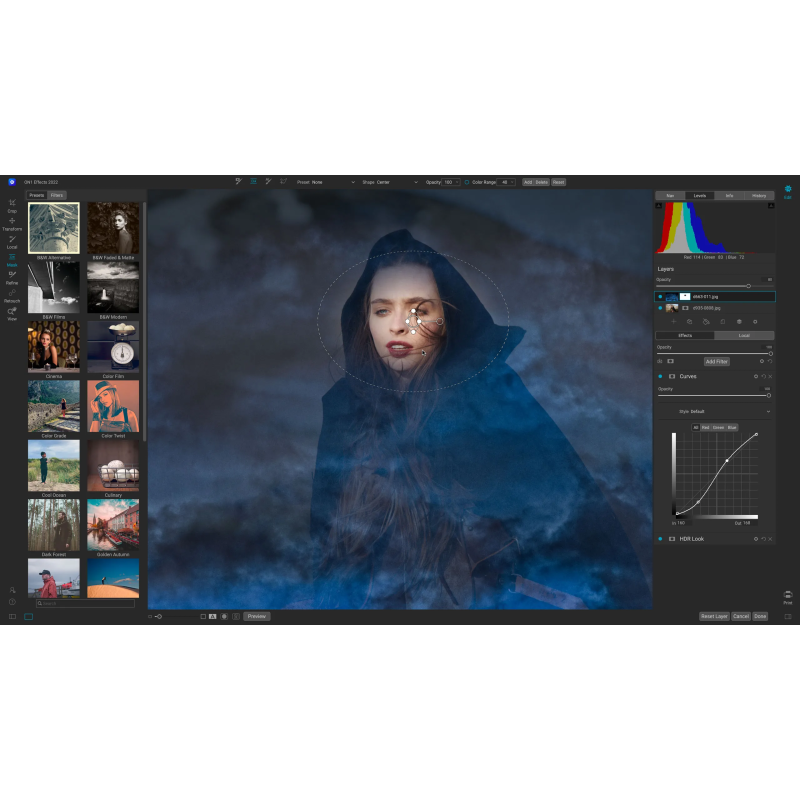800x800 pixels.
Task: Switch to the History tab
Action: [759, 195]
